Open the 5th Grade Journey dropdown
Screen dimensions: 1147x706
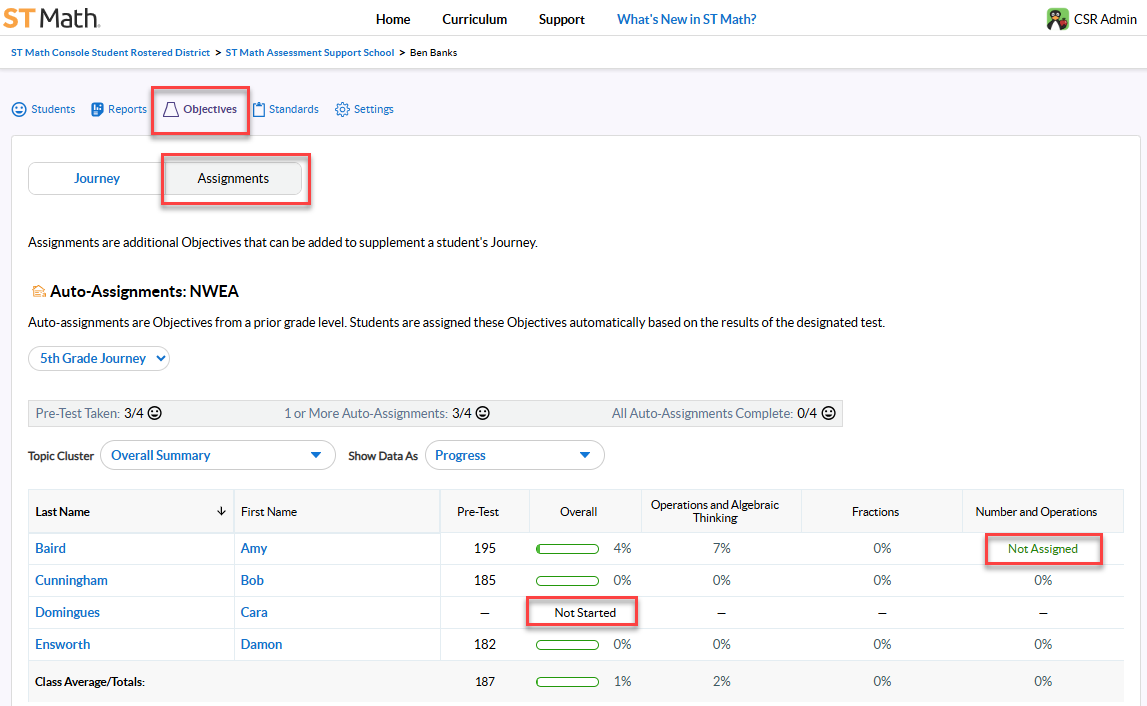[x=99, y=358]
